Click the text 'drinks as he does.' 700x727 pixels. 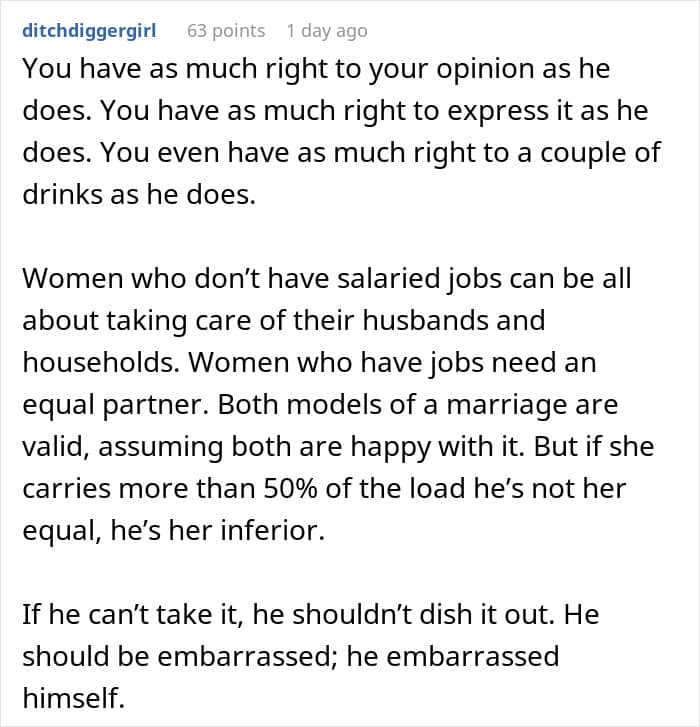coord(139,194)
